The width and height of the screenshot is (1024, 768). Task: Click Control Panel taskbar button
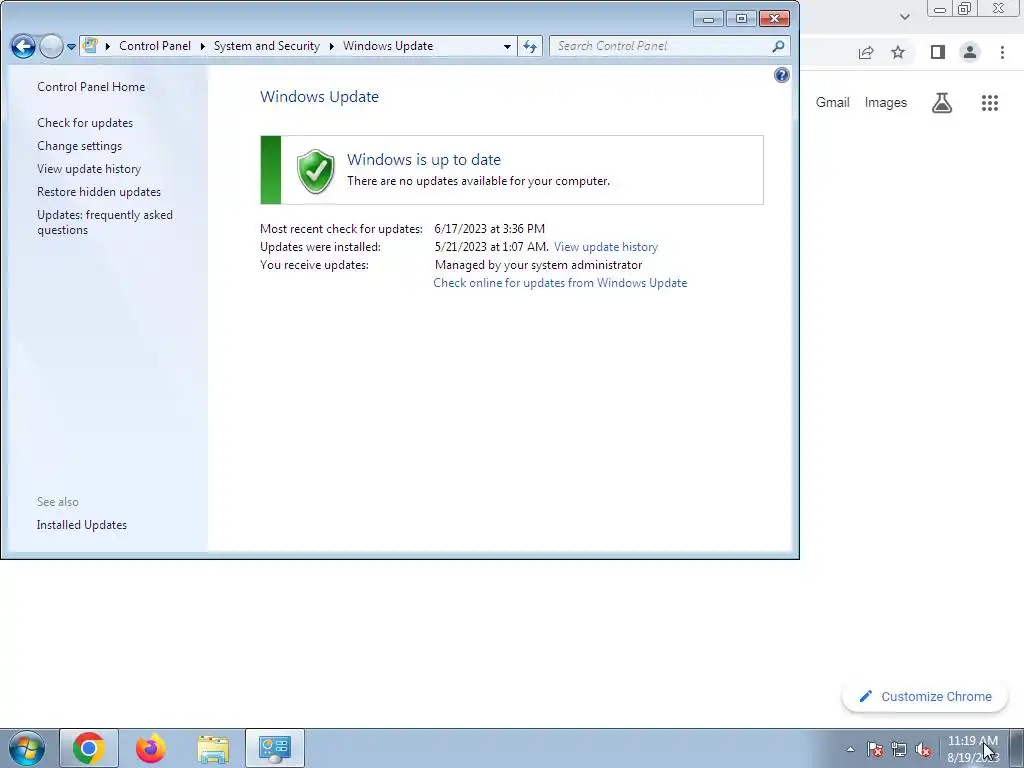275,748
